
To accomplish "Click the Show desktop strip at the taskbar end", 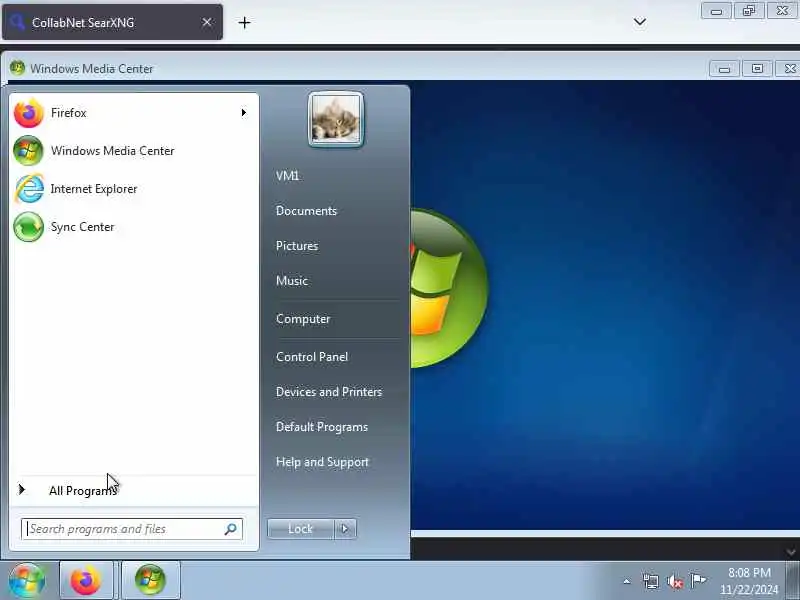I will pos(793,581).
